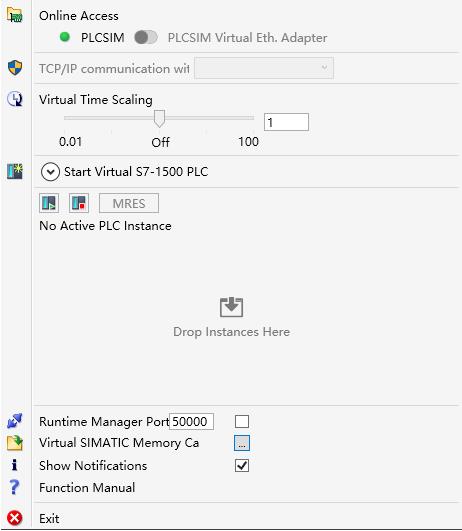Click the Virtual Time Scaling clock icon
This screenshot has height=531, width=462.
pos(15,99)
